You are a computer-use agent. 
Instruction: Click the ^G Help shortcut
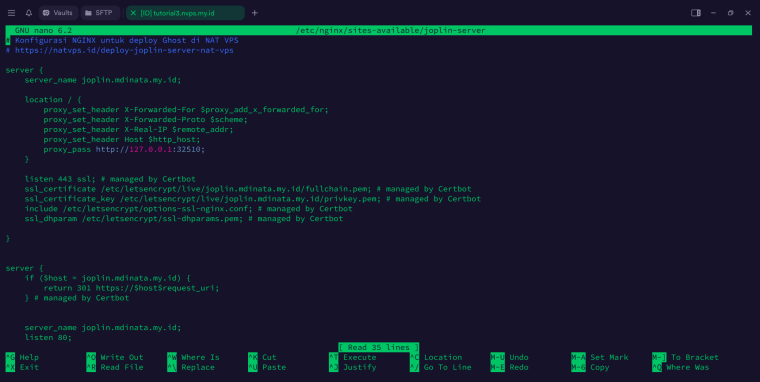(22, 357)
